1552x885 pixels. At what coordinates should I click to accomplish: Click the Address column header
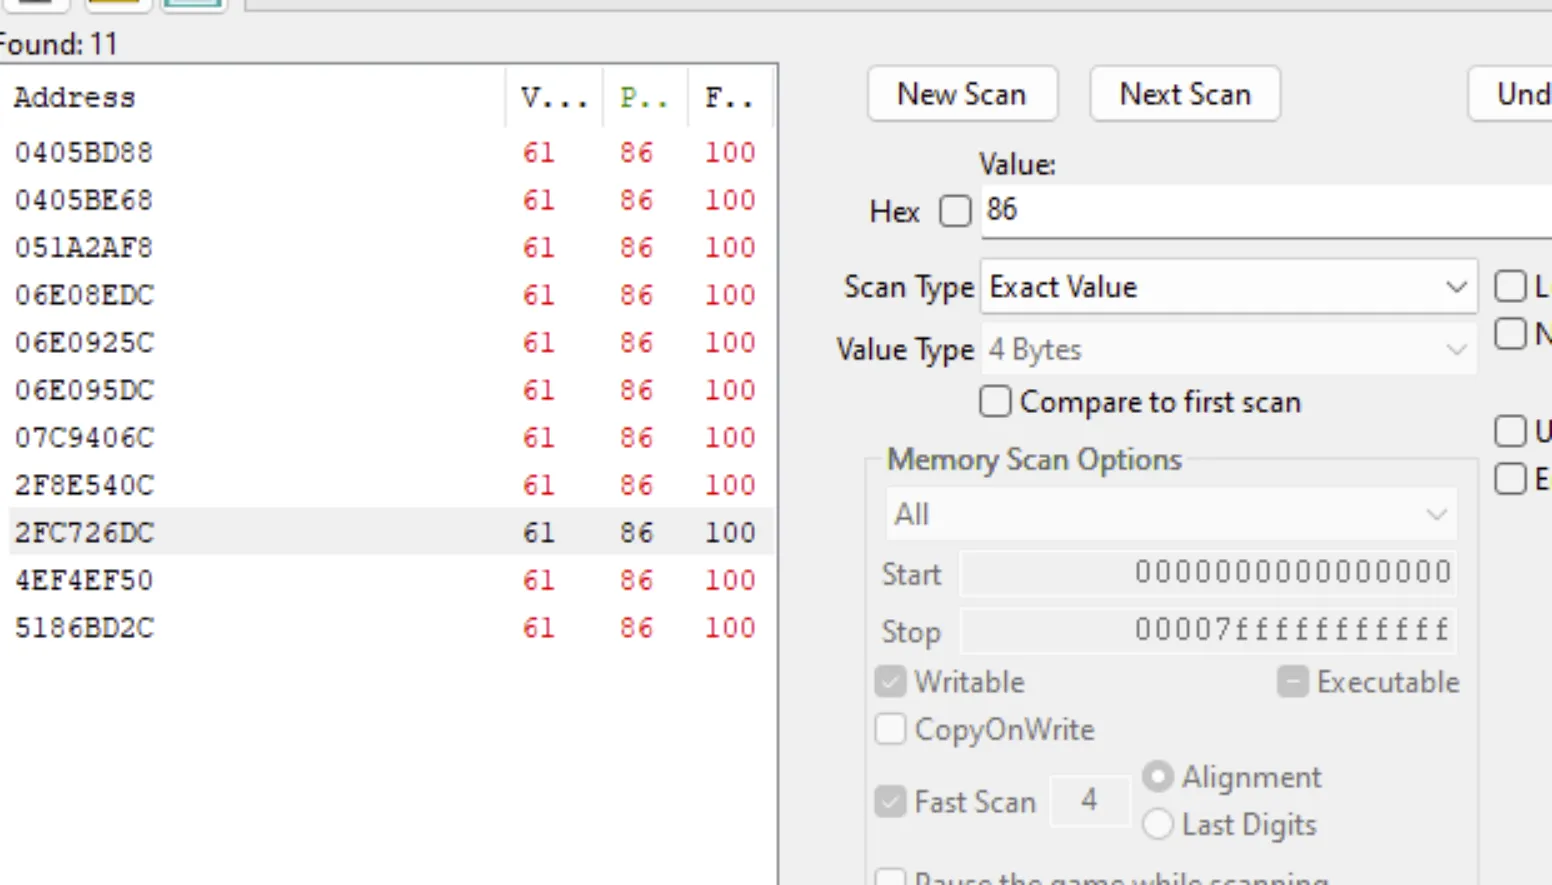(75, 97)
